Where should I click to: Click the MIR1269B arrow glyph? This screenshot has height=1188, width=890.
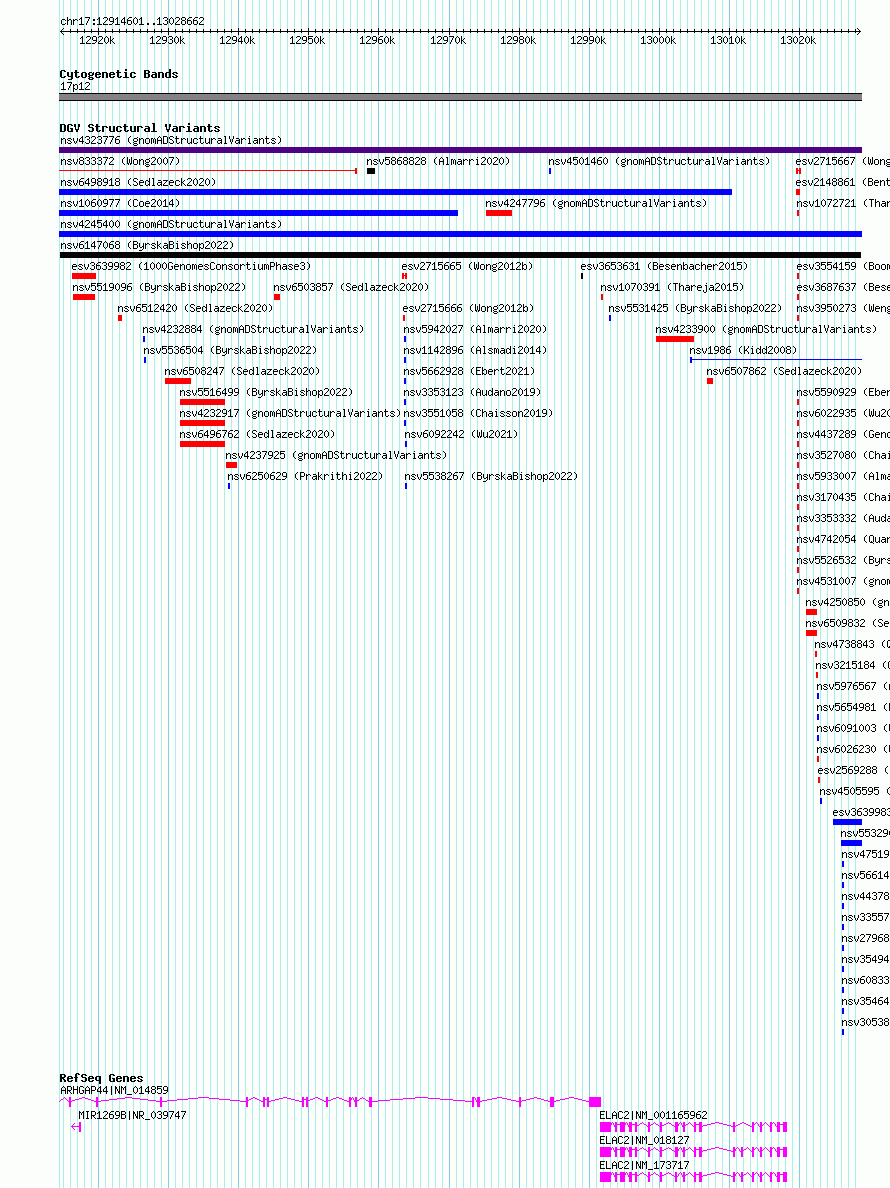pos(76,1127)
